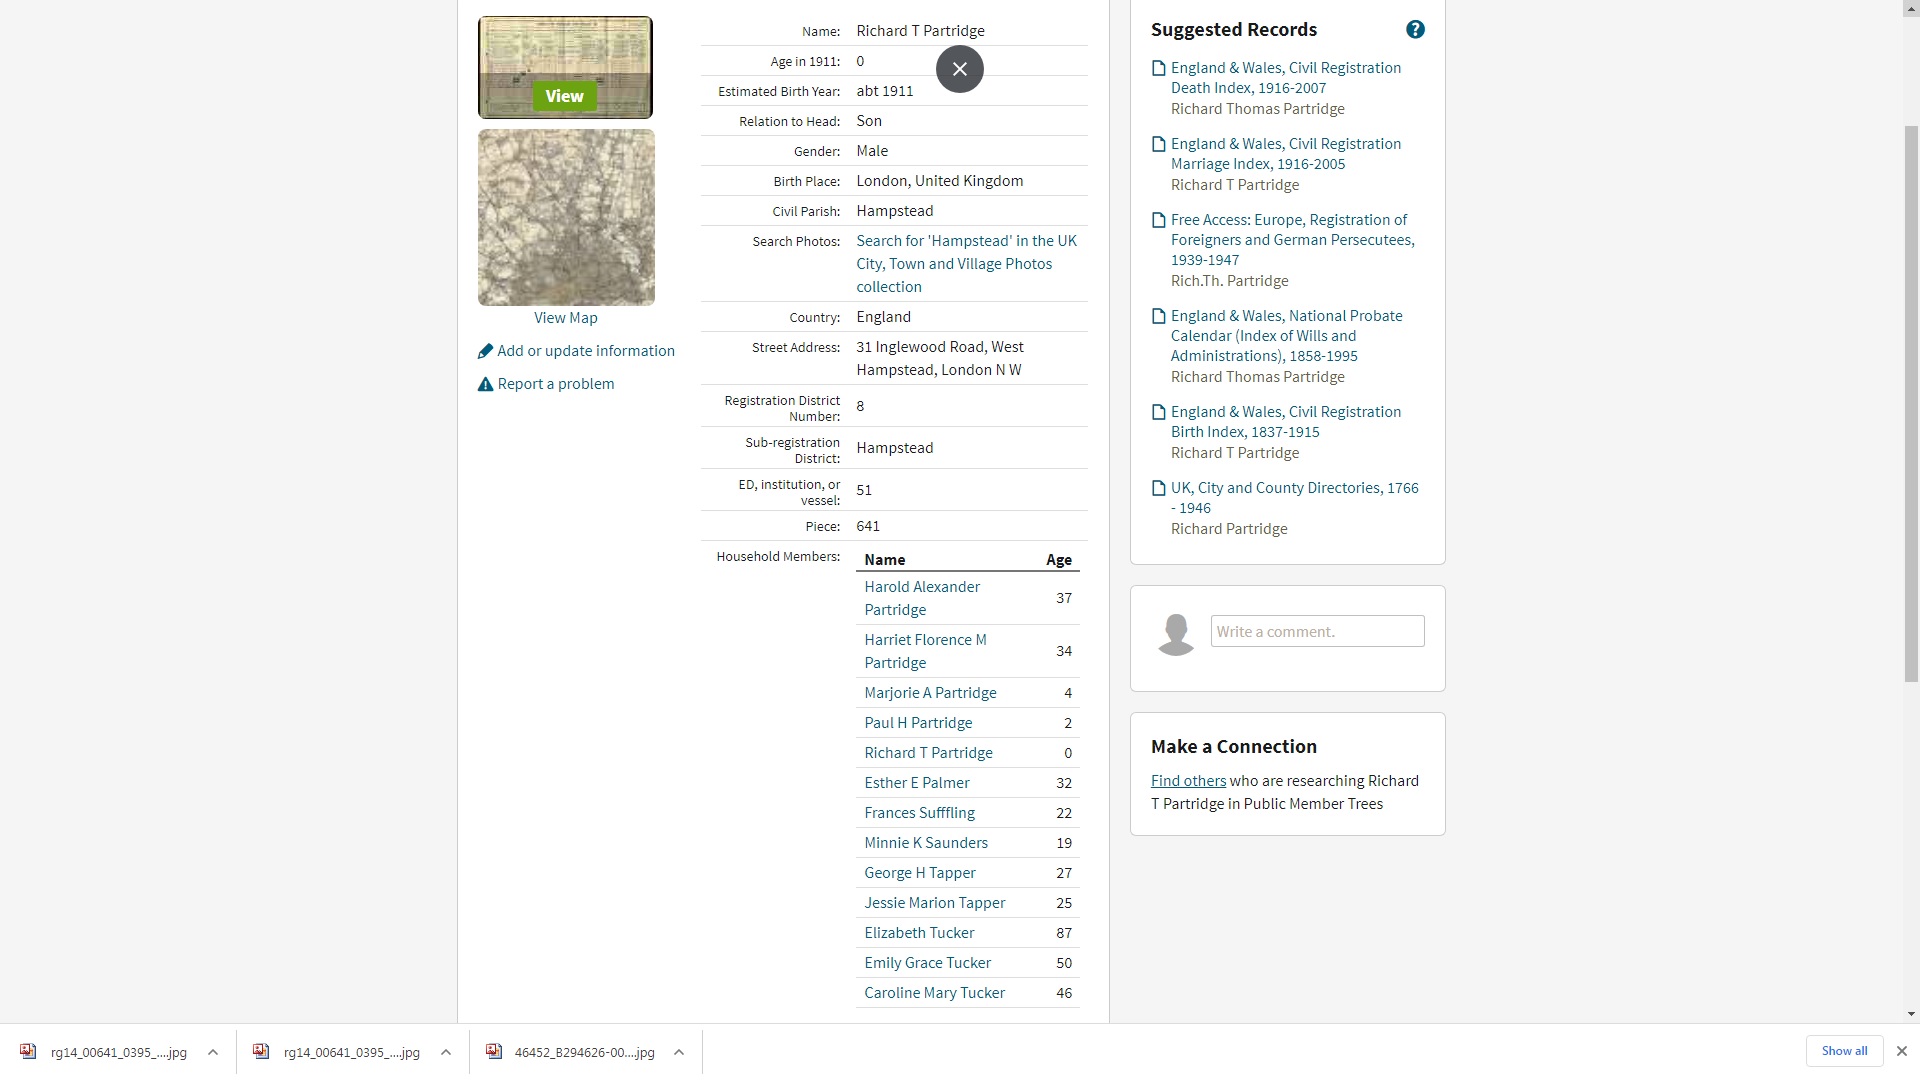The image size is (1920, 1080).
Task: Click the commenter avatar silhouette icon
Action: [x=1176, y=634]
